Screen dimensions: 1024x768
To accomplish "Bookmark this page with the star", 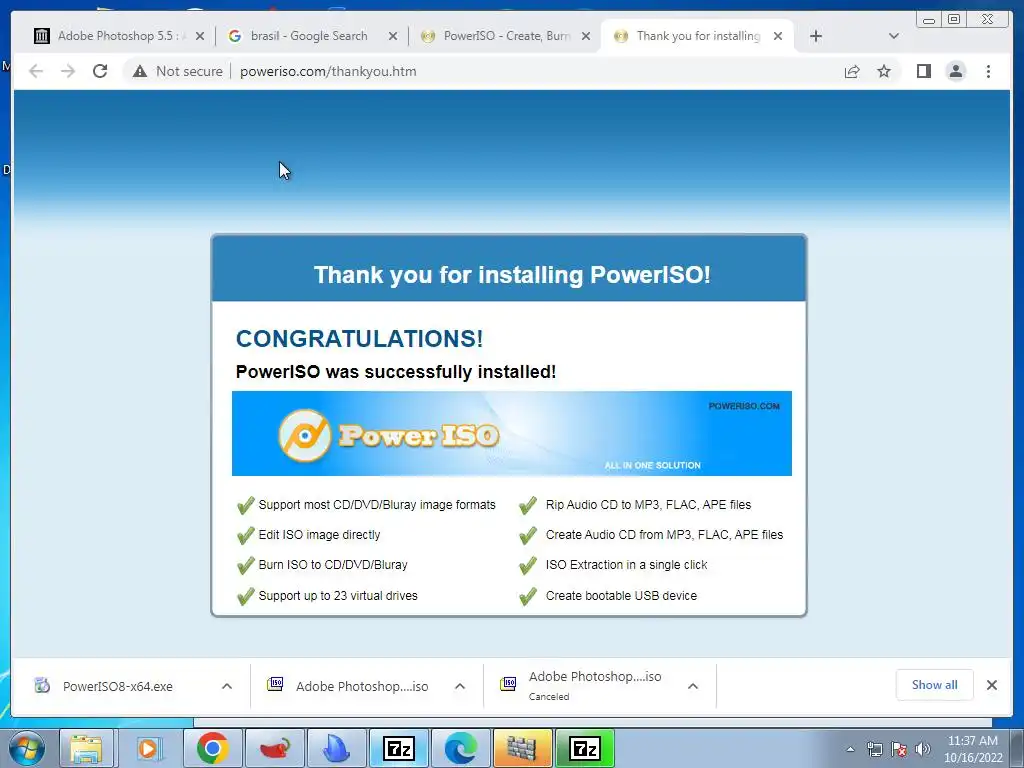I will click(884, 71).
